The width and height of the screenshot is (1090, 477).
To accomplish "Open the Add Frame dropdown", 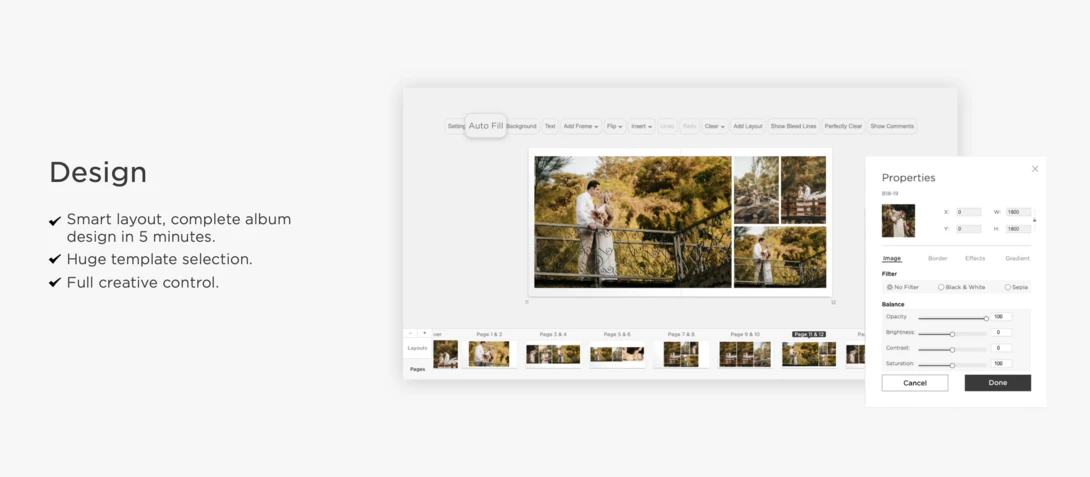I will coord(580,127).
